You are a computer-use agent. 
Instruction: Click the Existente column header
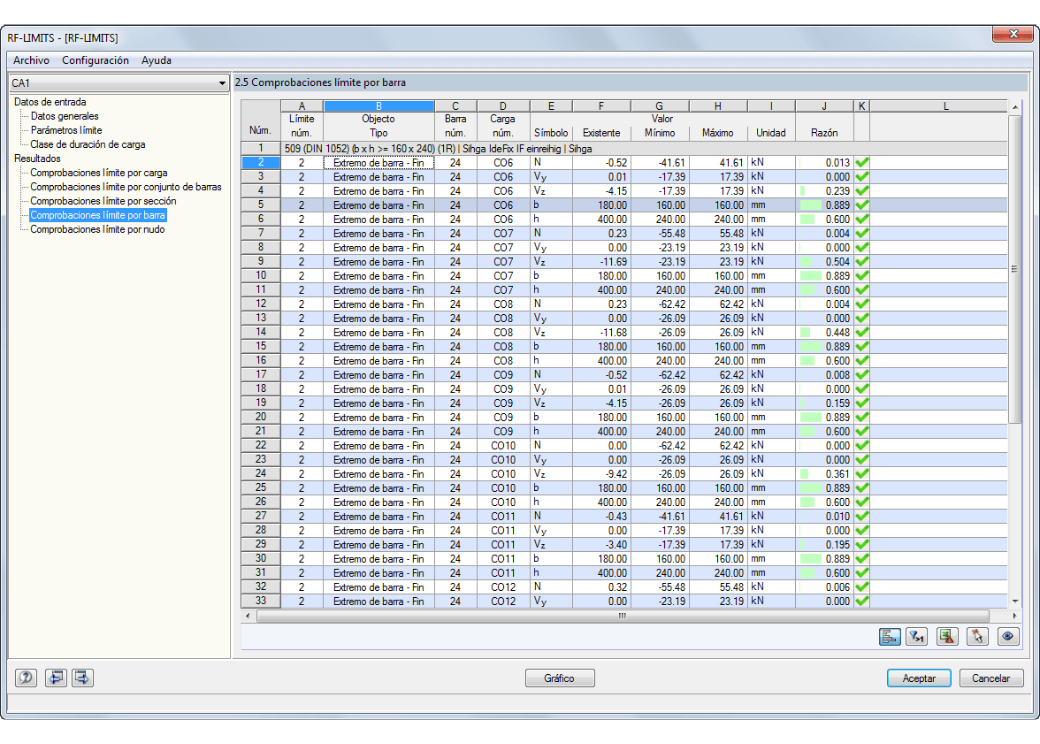pyautogui.click(x=601, y=133)
